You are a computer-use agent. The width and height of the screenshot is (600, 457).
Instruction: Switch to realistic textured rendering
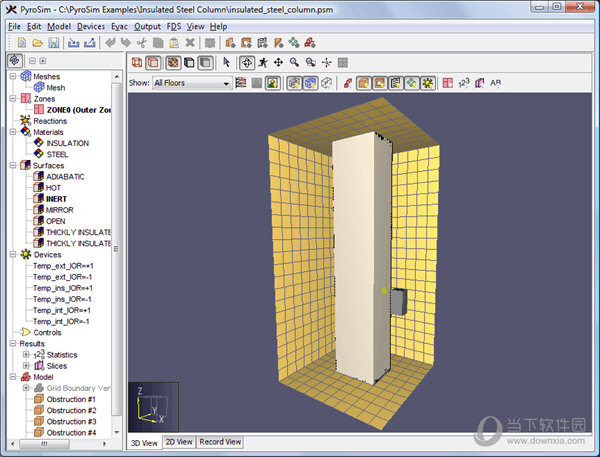tap(173, 62)
